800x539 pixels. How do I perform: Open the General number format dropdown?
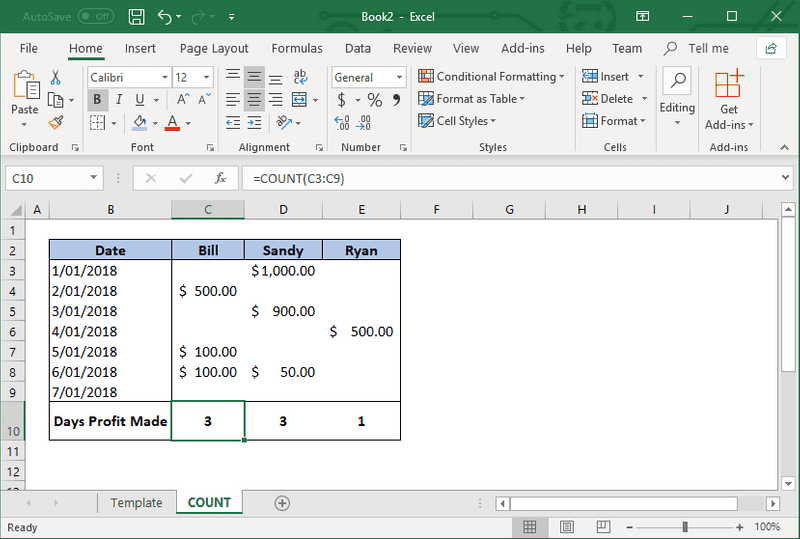pos(399,78)
